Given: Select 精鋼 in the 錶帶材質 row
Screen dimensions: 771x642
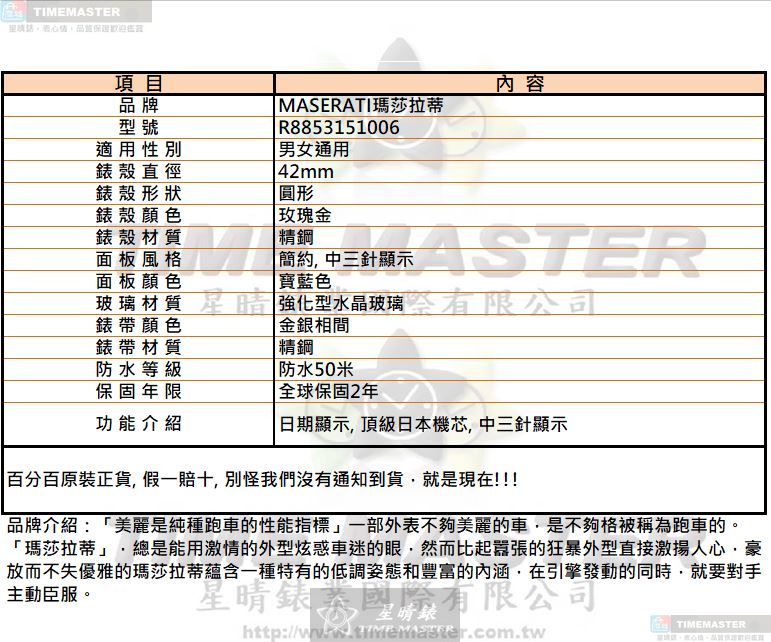Looking at the screenshot, I should point(296,347).
